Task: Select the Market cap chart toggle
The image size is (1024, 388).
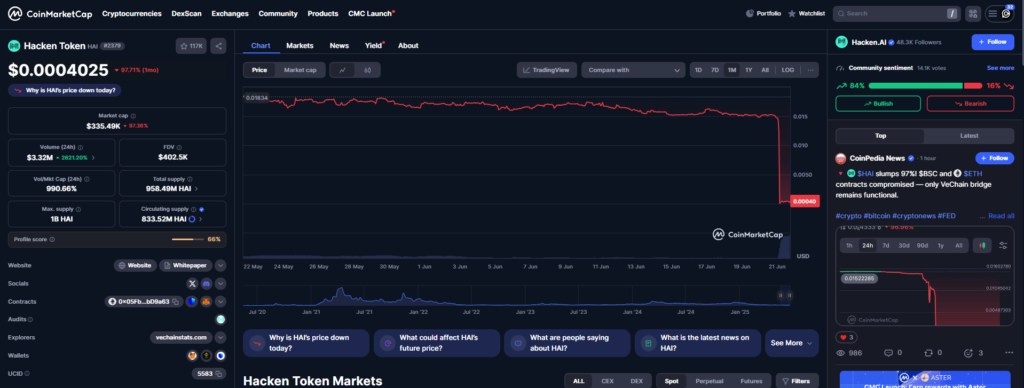Action: [x=300, y=70]
